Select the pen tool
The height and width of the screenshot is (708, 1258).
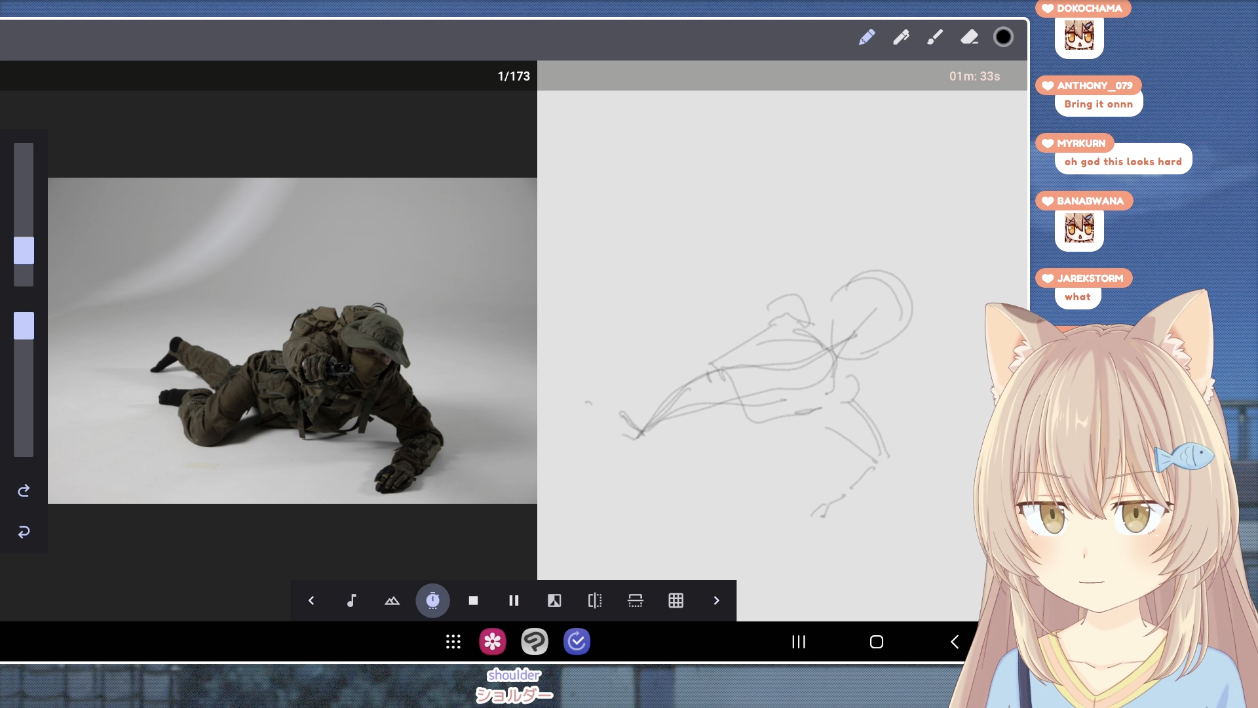(901, 37)
